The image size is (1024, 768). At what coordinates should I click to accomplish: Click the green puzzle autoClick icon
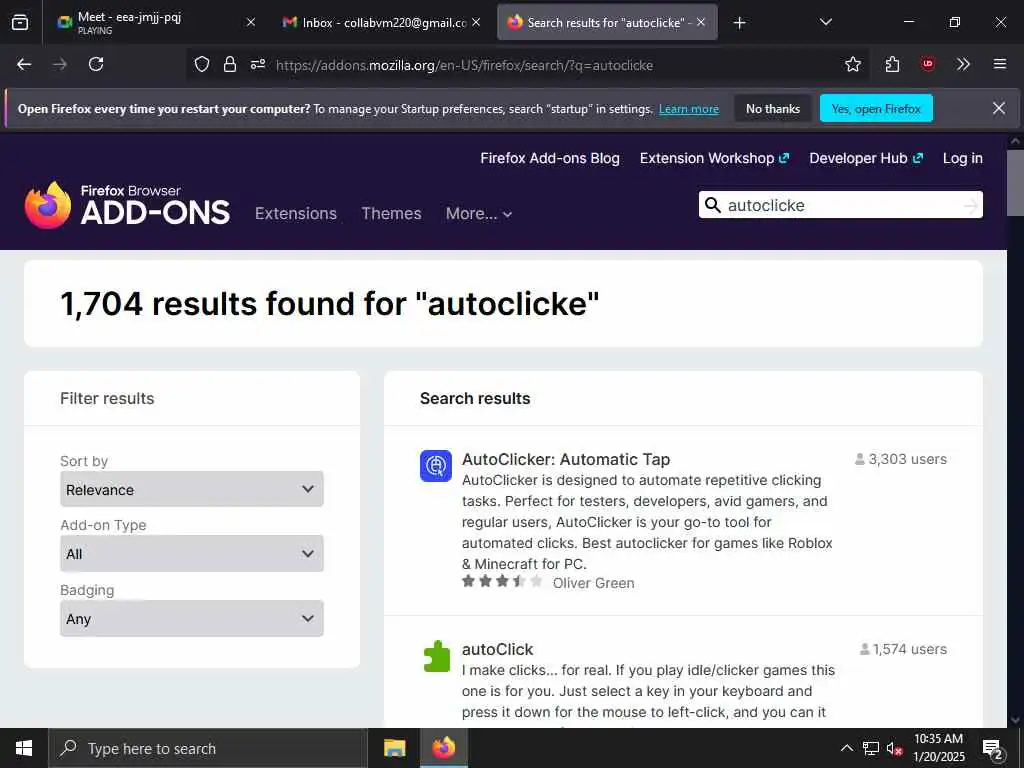tap(436, 656)
